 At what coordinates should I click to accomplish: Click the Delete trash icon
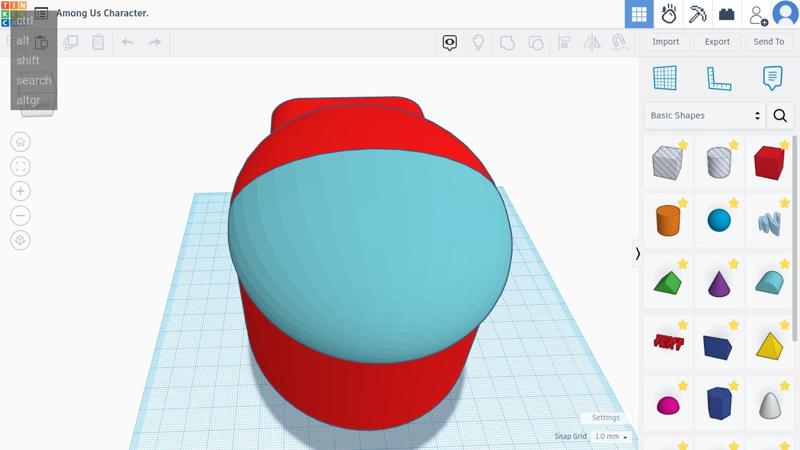click(x=98, y=42)
